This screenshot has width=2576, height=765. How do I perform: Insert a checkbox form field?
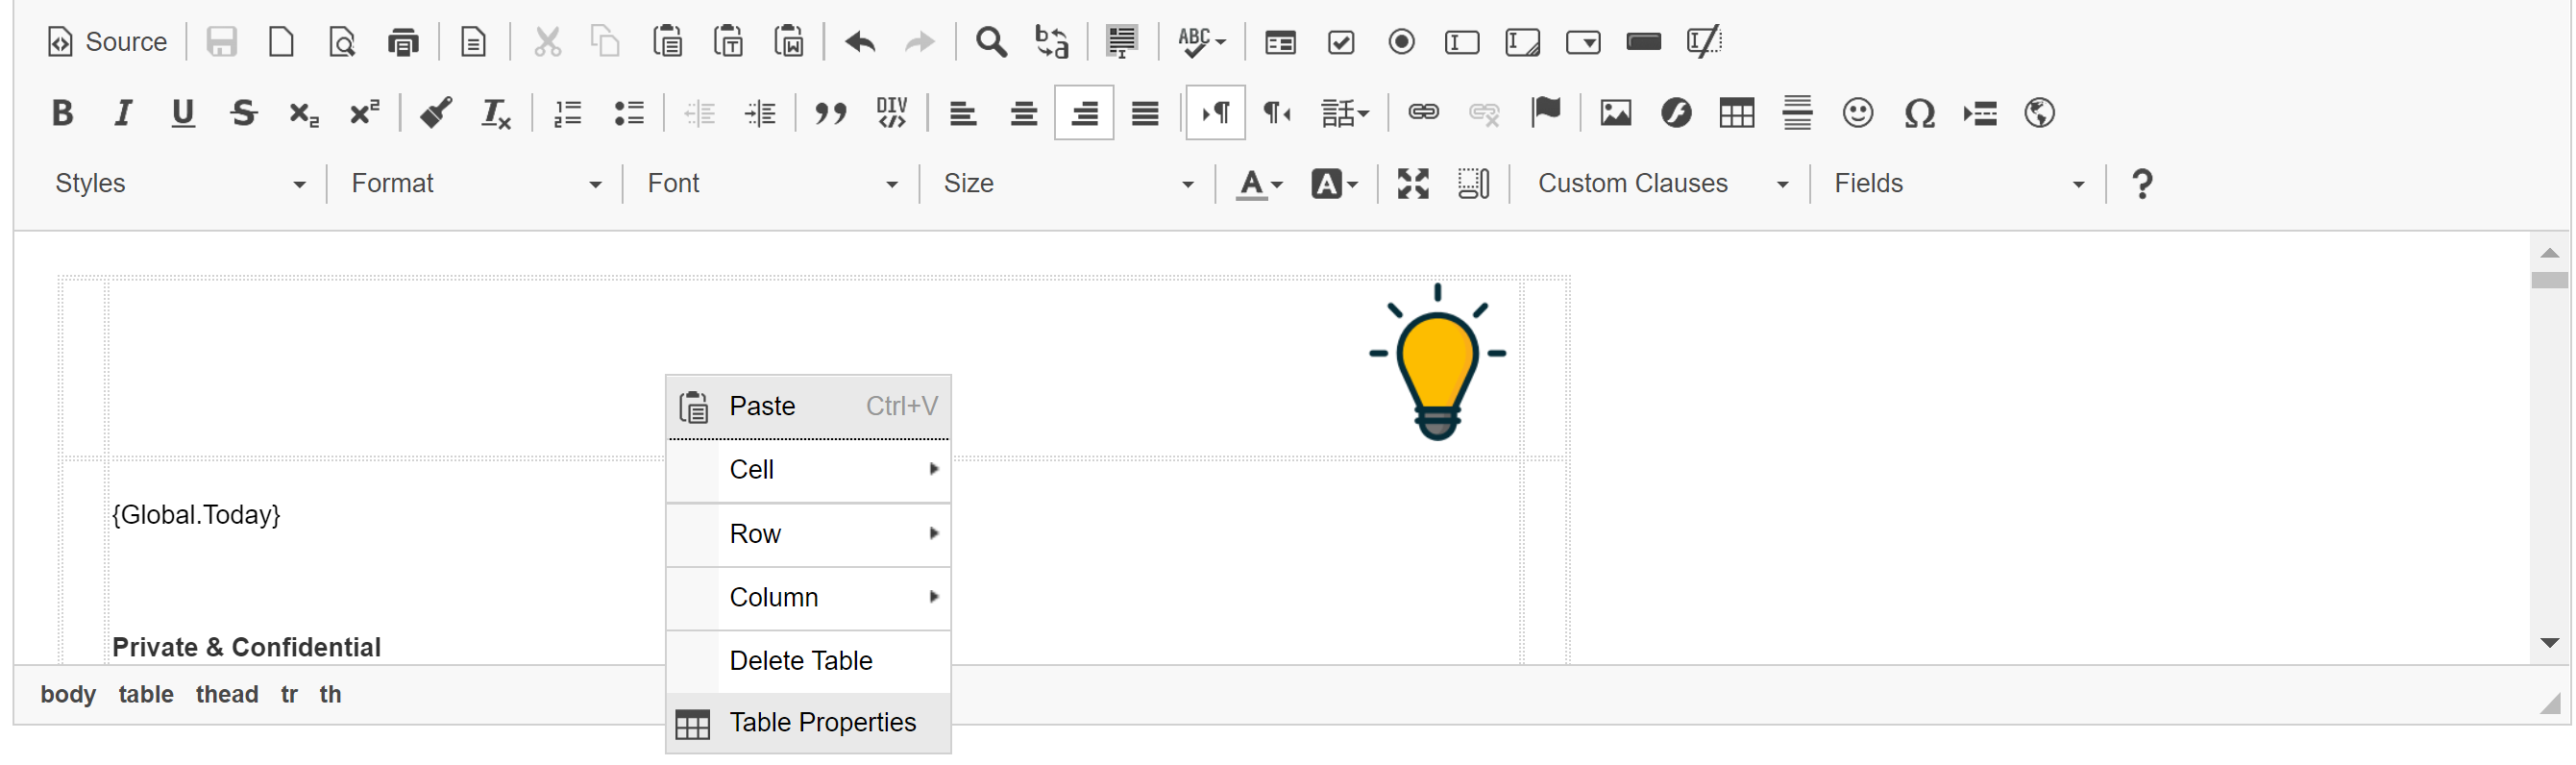coord(1341,42)
